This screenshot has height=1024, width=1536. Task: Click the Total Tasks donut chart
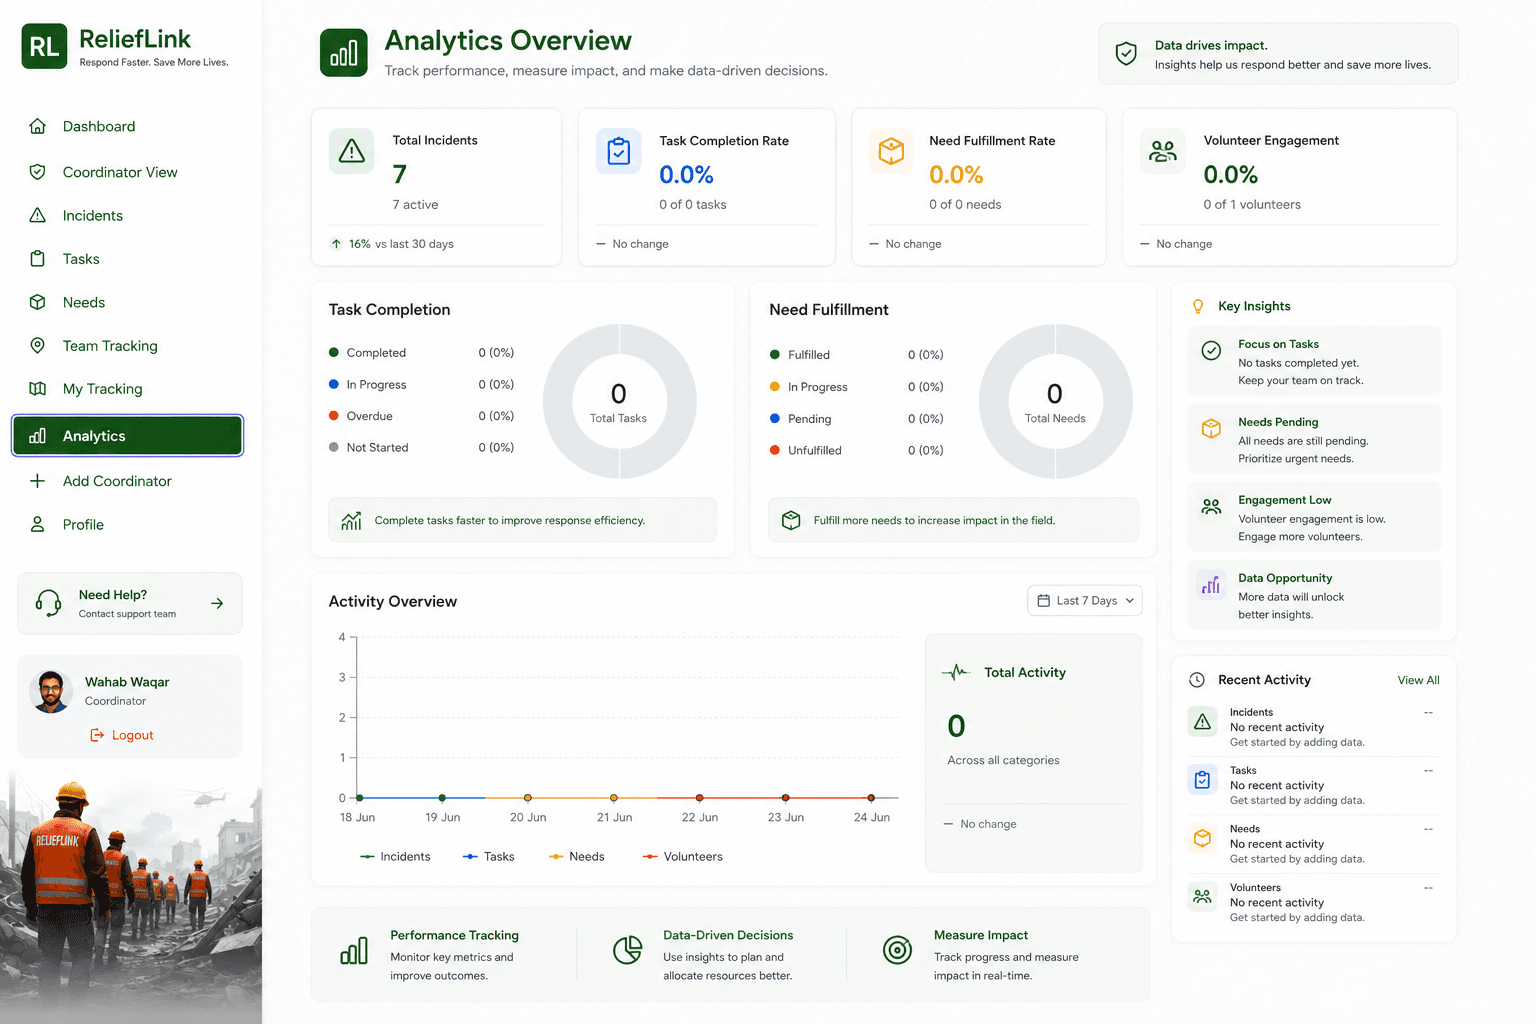619,401
